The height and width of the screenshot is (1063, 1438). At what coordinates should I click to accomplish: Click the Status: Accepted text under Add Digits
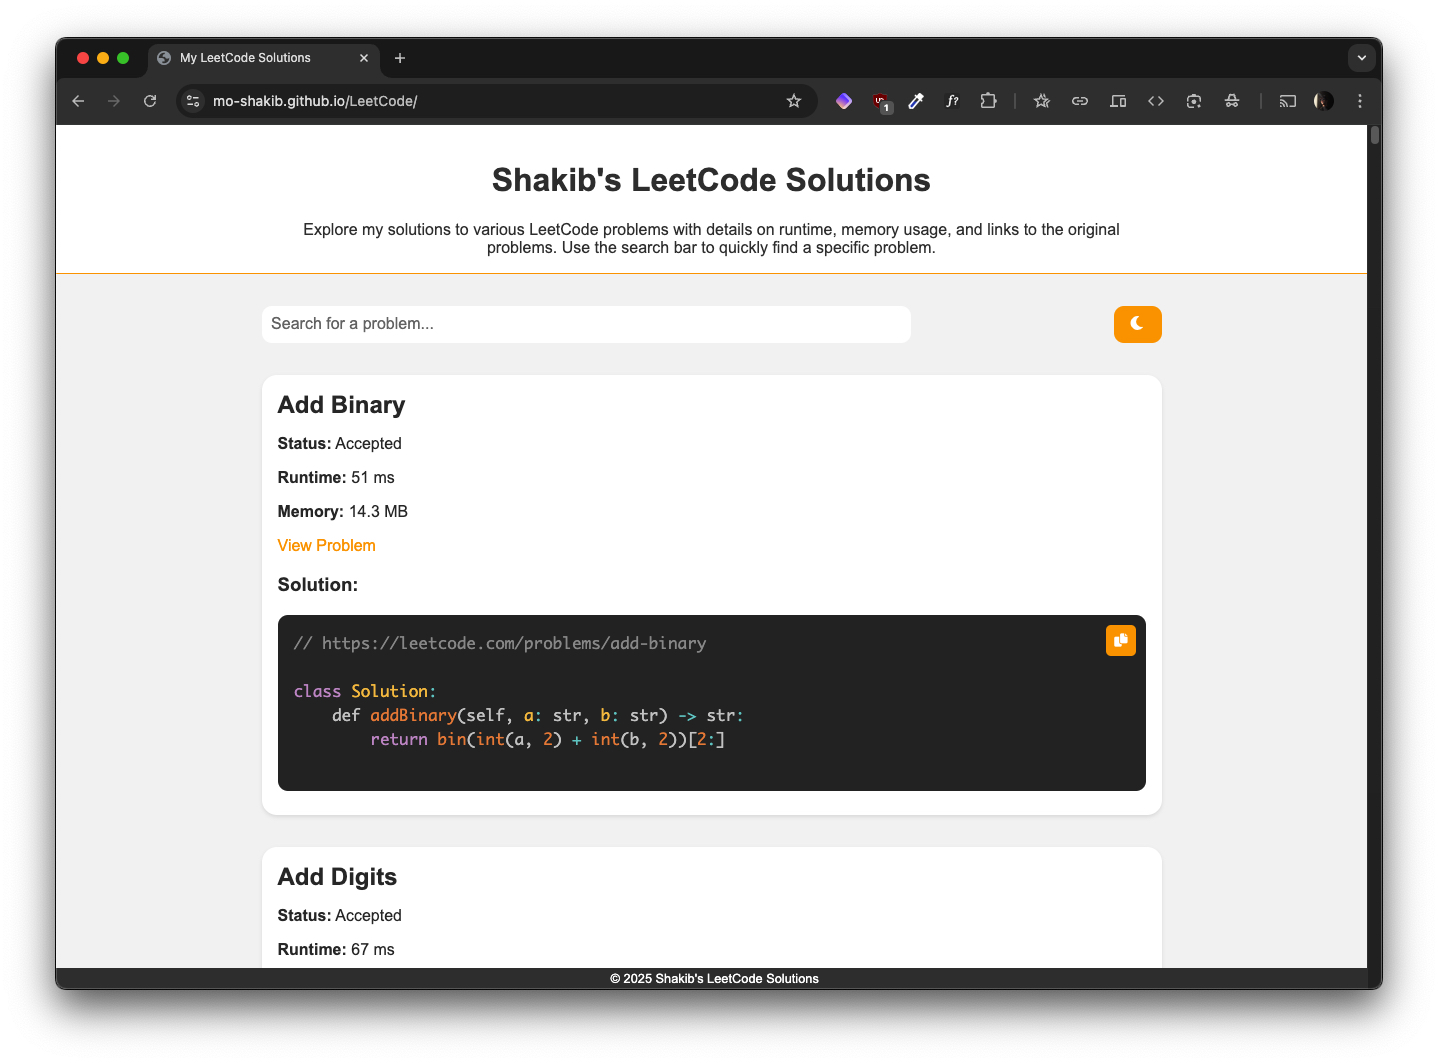point(340,916)
